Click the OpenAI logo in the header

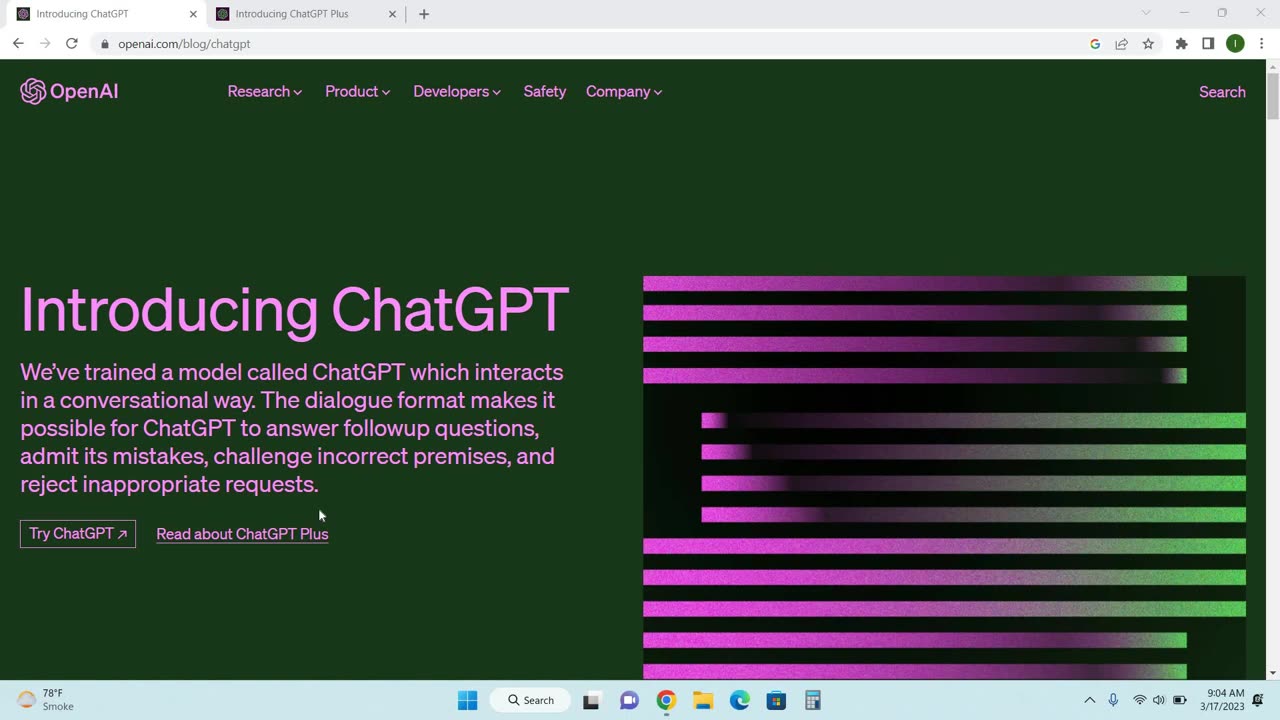[69, 92]
